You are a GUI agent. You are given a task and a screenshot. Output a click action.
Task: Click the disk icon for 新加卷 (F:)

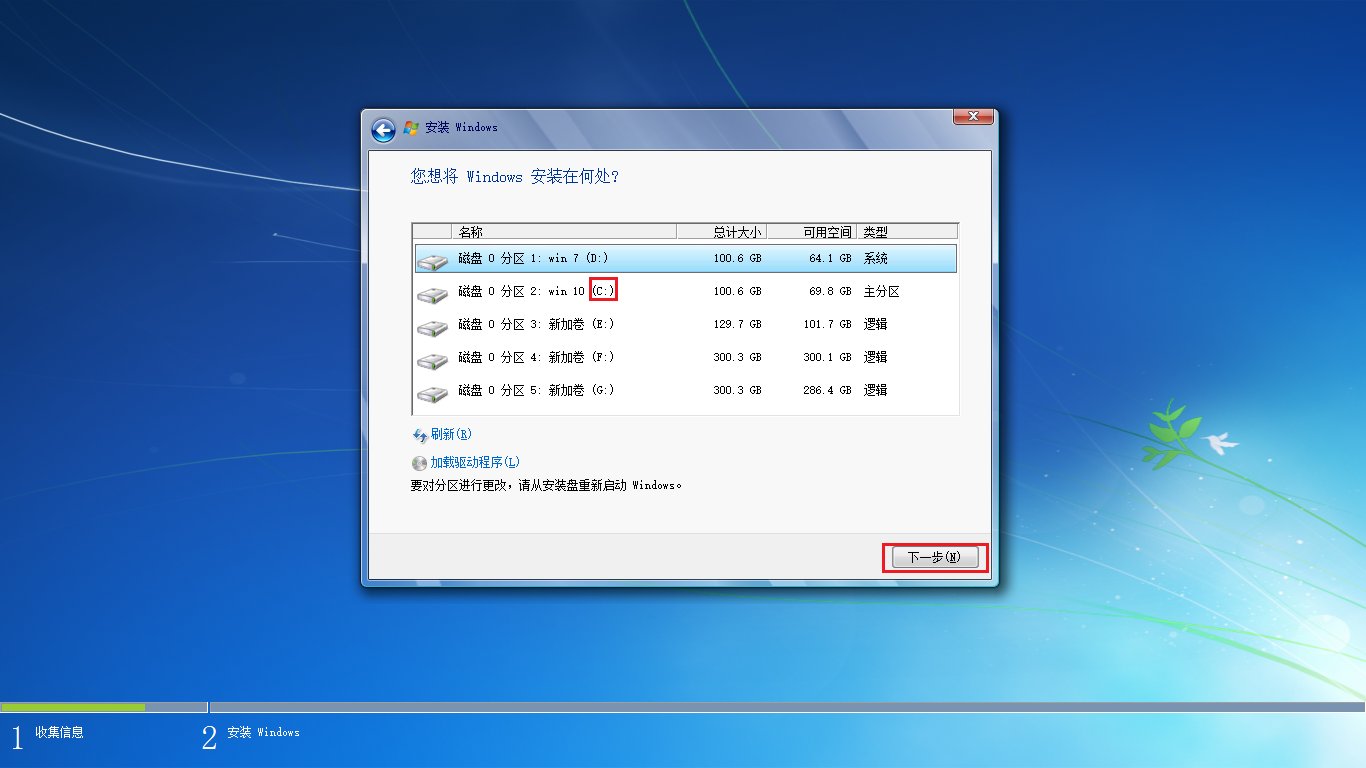[x=432, y=357]
